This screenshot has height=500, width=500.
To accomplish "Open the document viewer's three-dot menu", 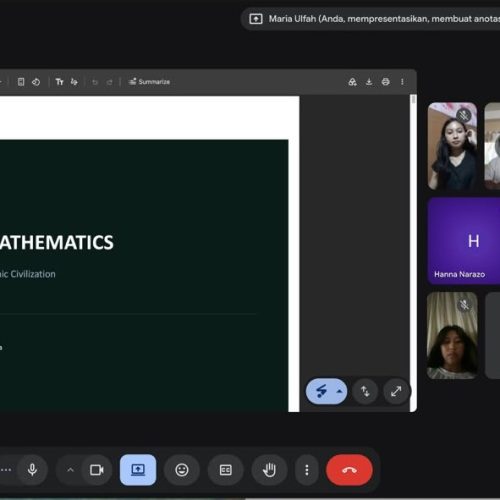I will coord(402,82).
